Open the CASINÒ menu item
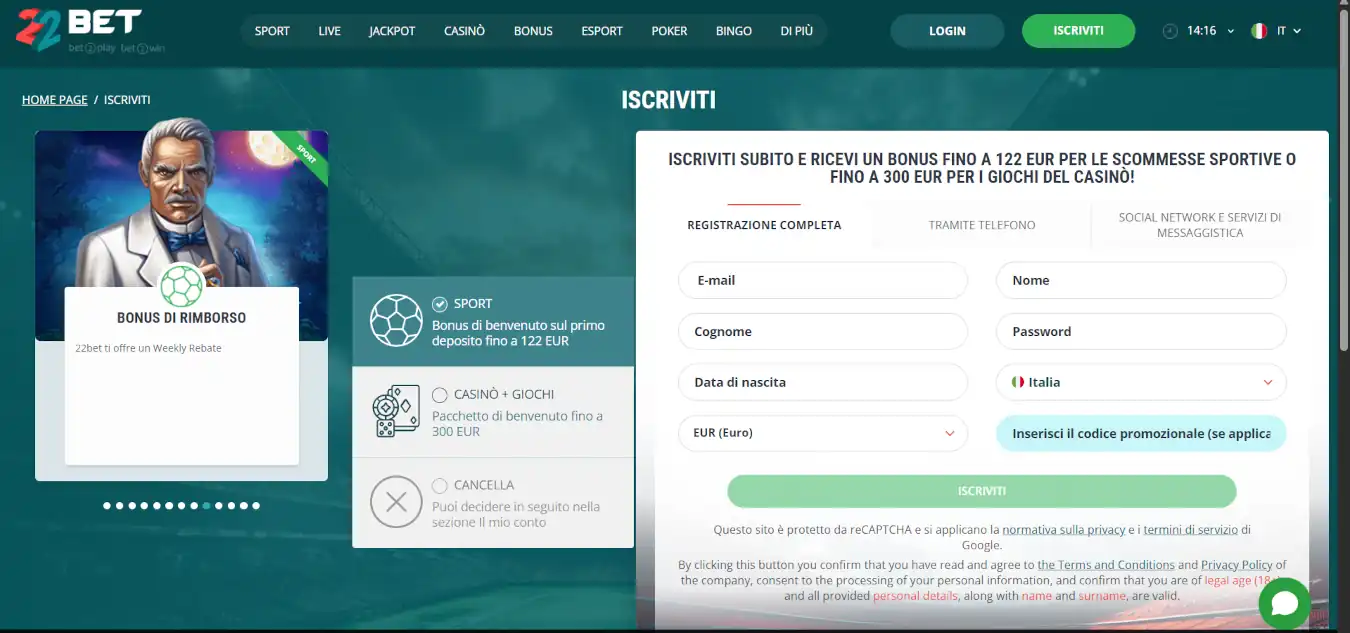 (465, 31)
